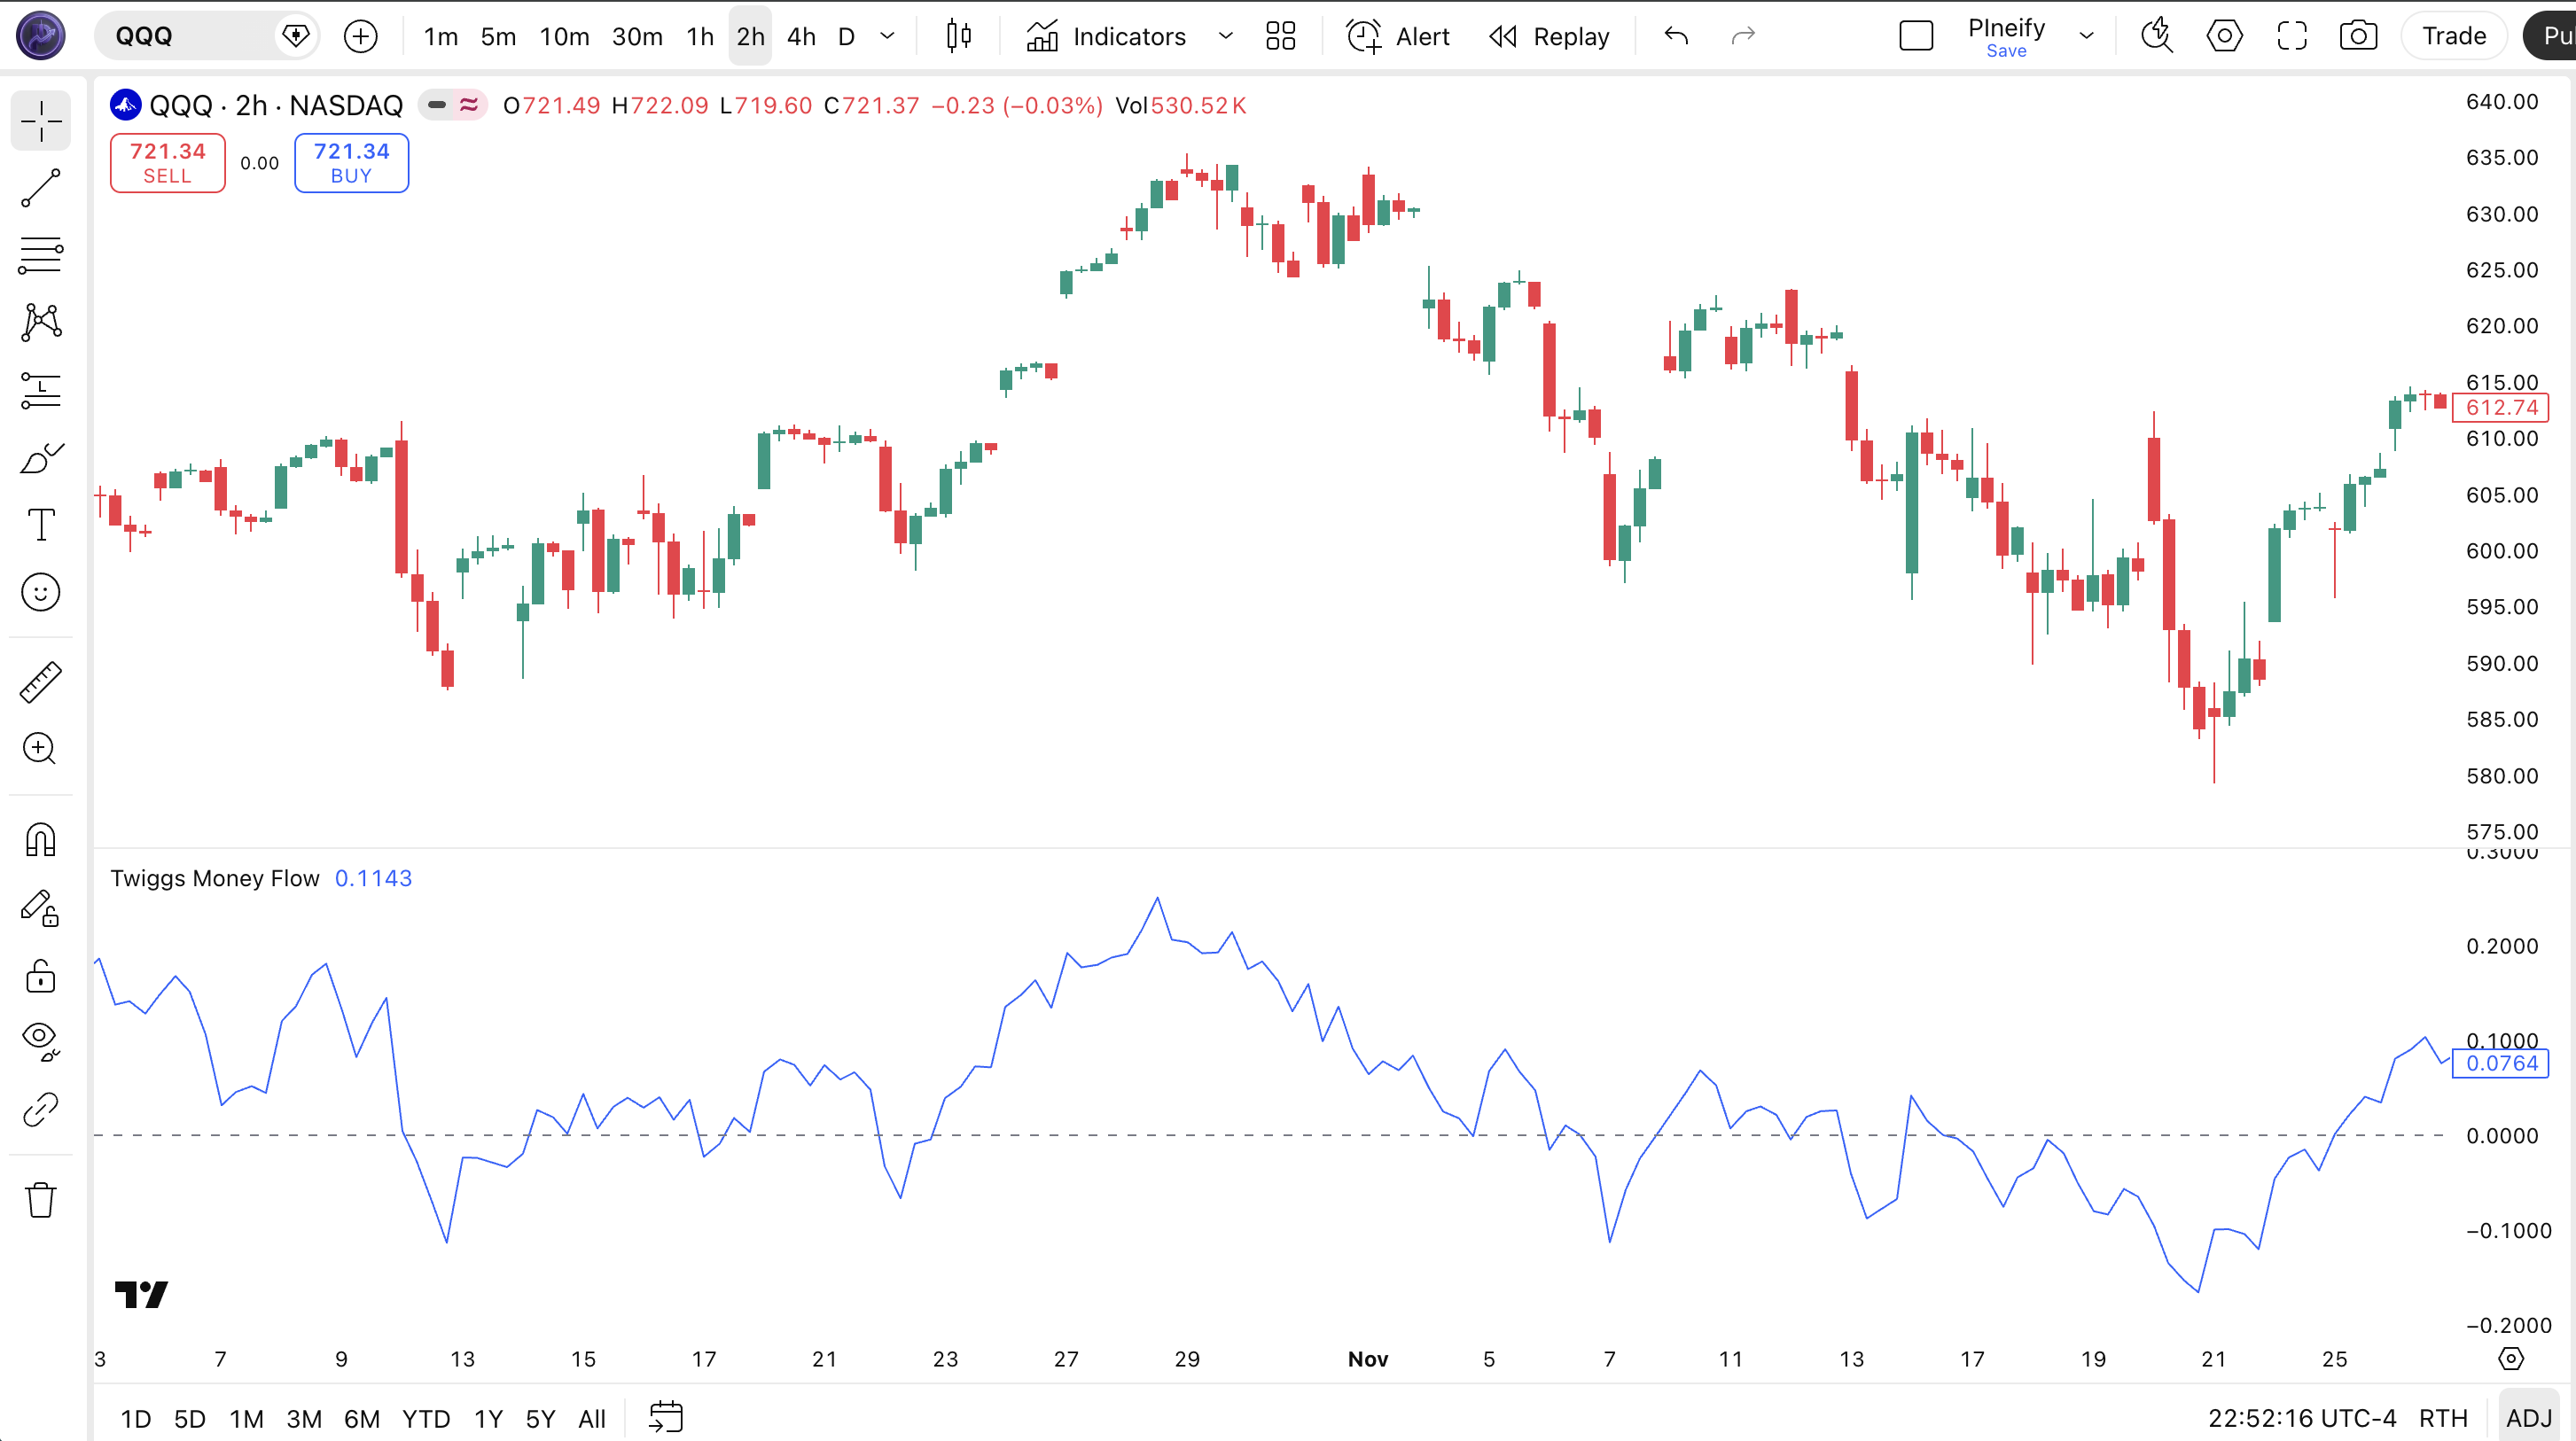
Task: Start bar Replay mode
Action: pos(1549,36)
